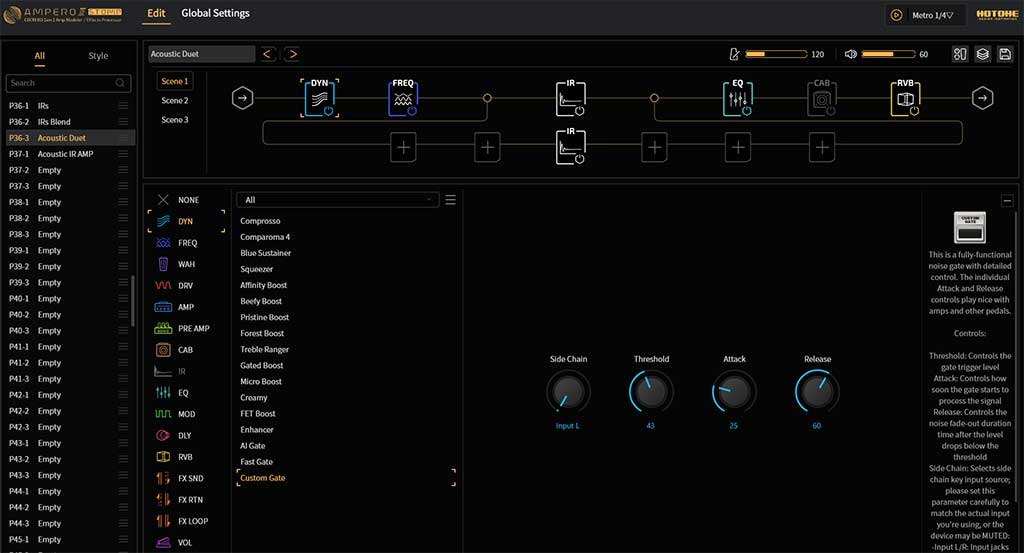Select the RVB module in signal chain
The width and height of the screenshot is (1024, 553).
coord(904,99)
